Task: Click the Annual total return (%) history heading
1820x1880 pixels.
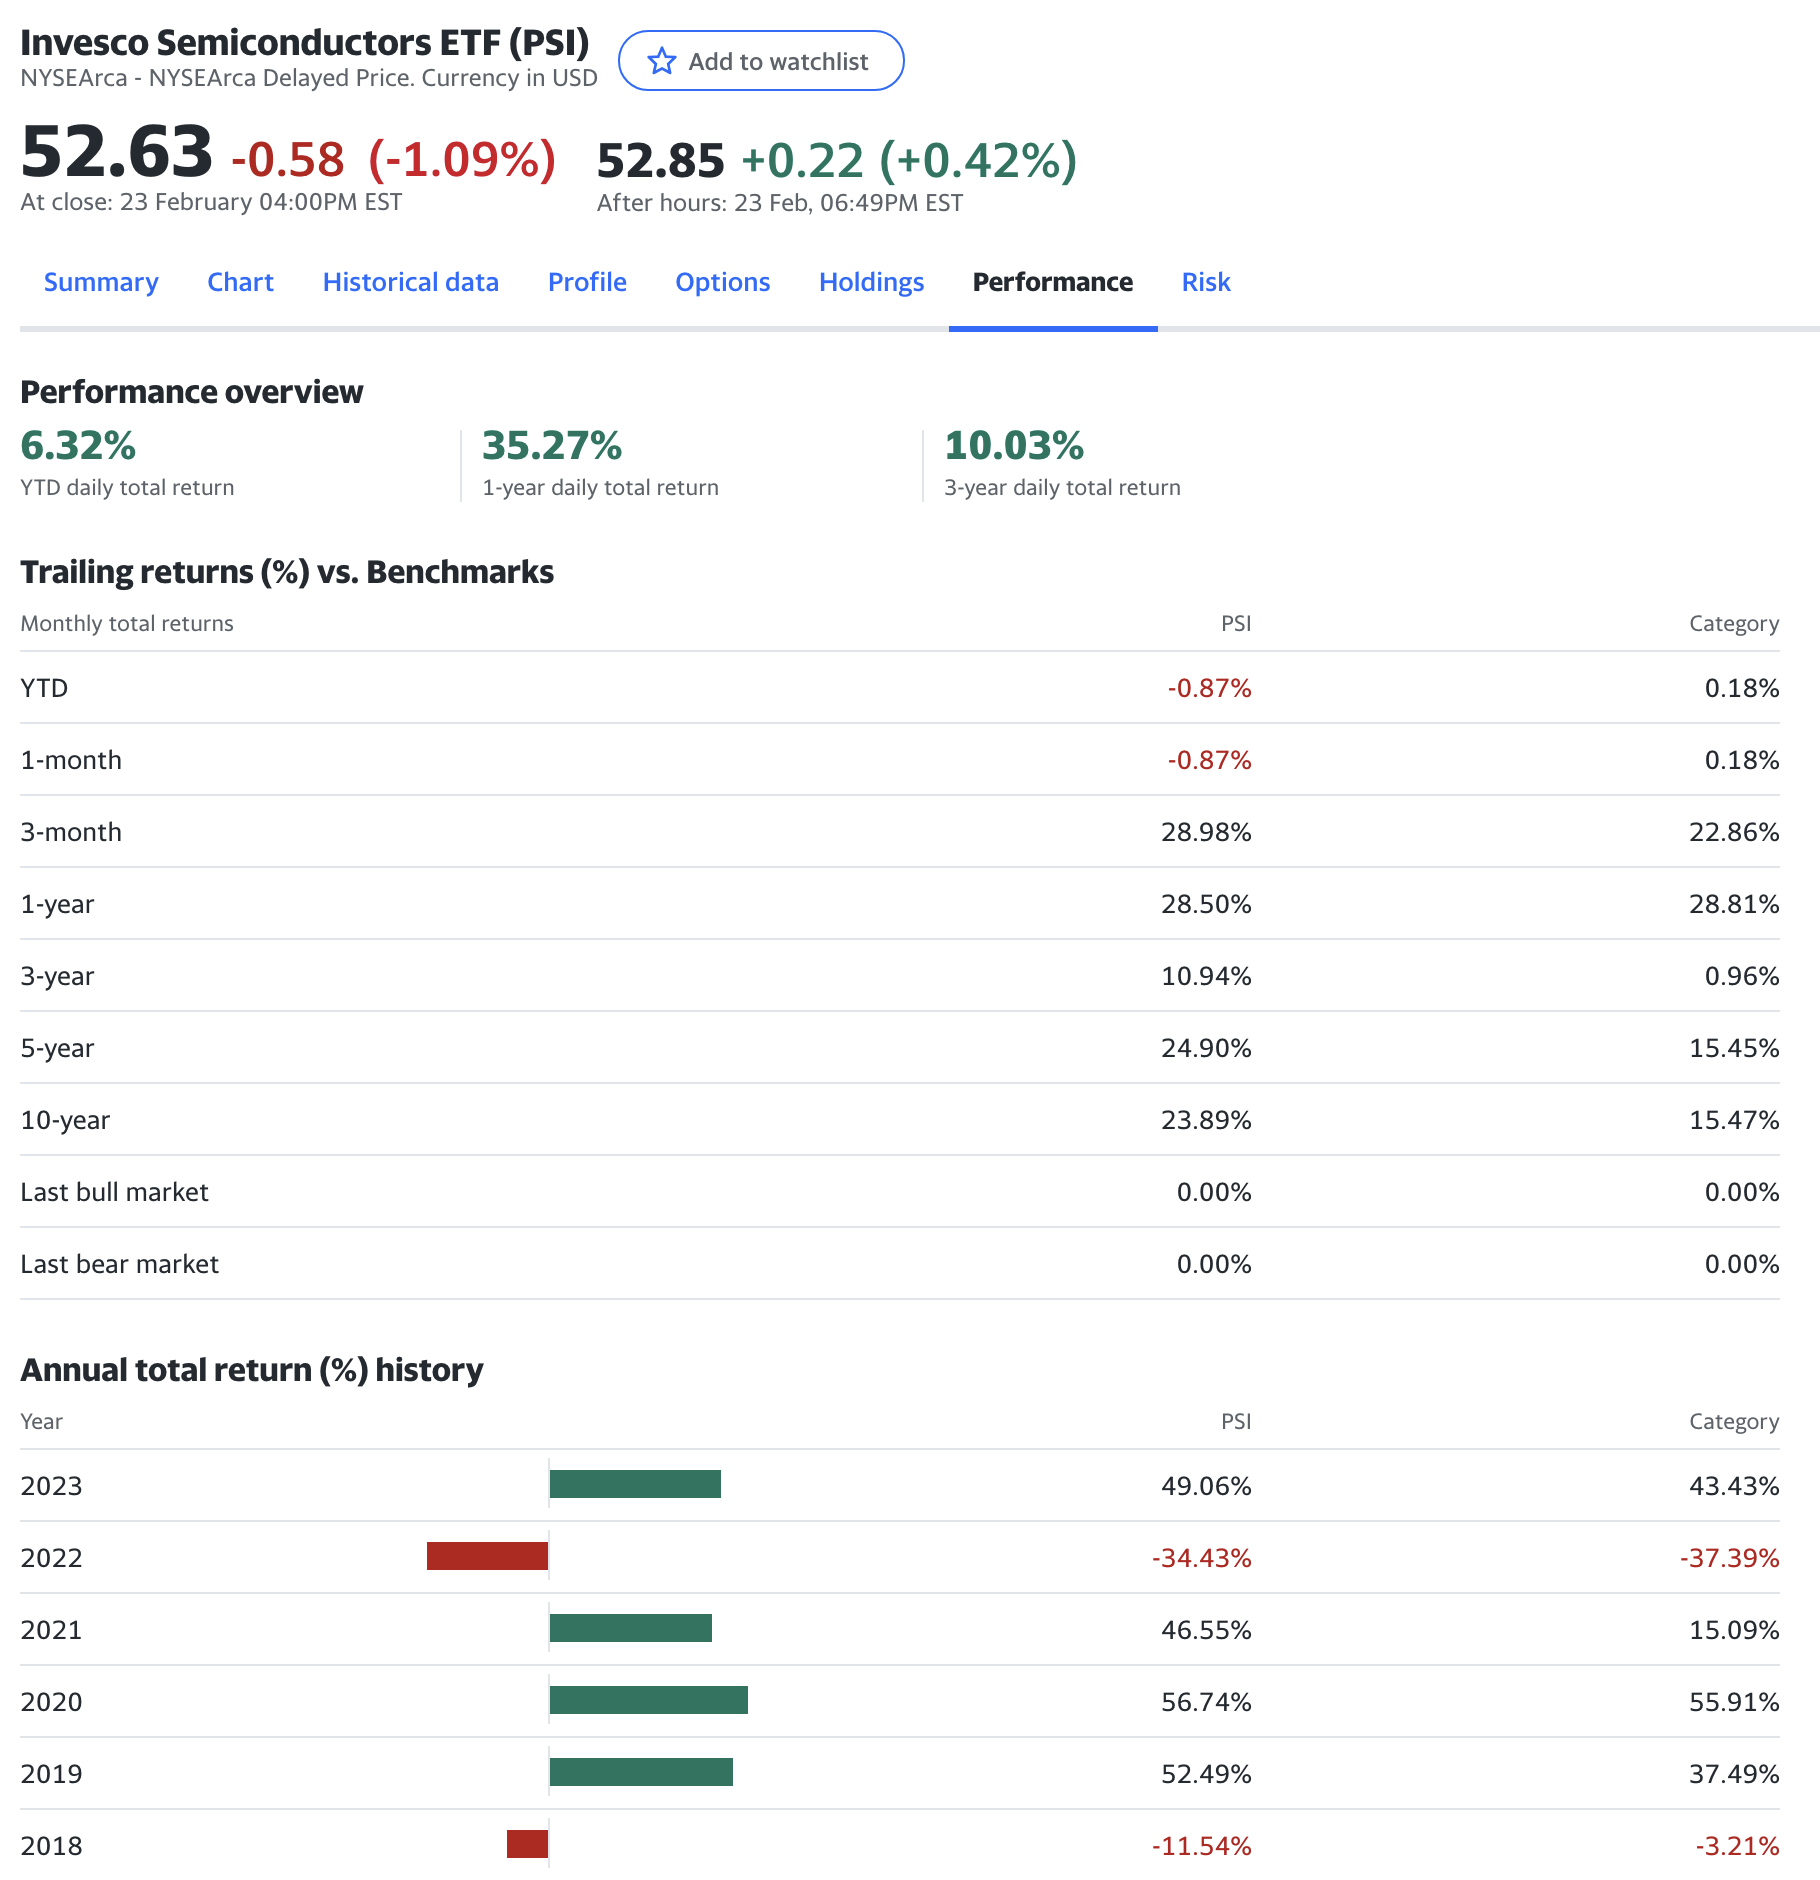Action: 252,1370
